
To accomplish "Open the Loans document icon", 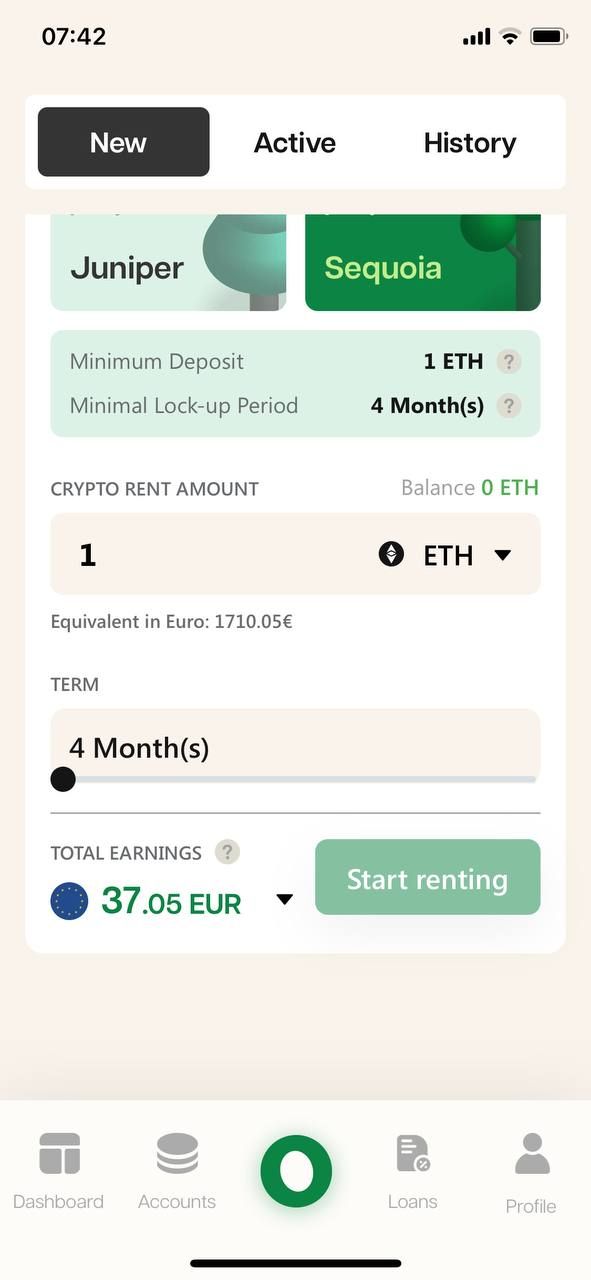I will [412, 1154].
